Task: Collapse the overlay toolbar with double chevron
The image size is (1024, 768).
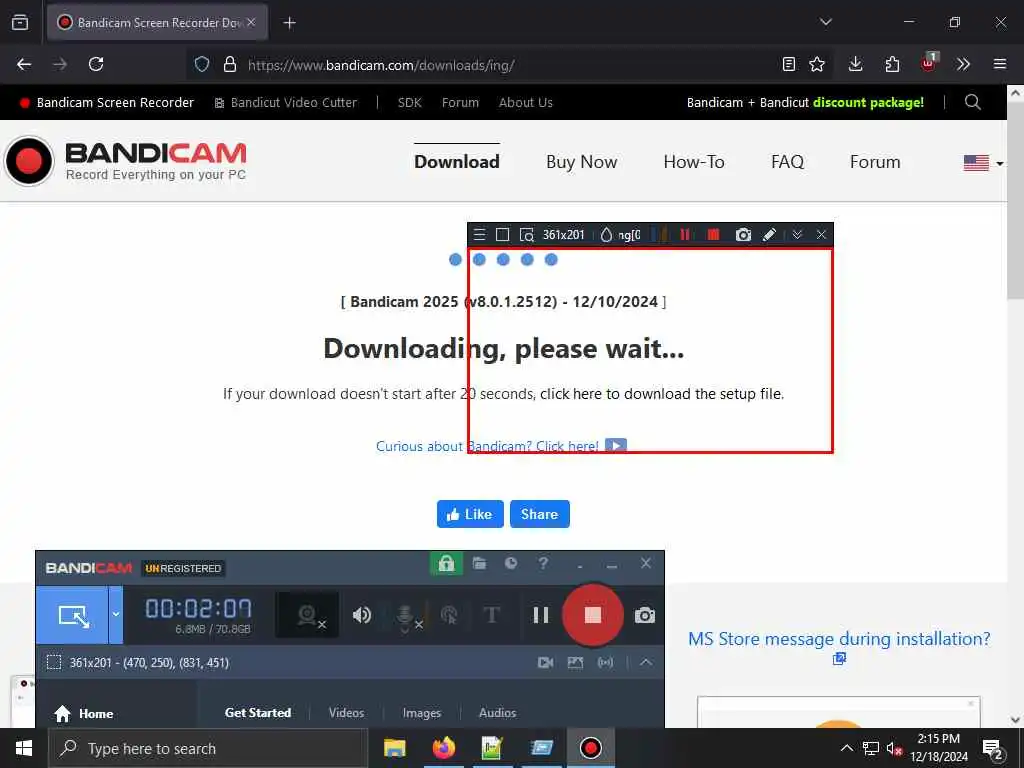Action: (x=797, y=234)
